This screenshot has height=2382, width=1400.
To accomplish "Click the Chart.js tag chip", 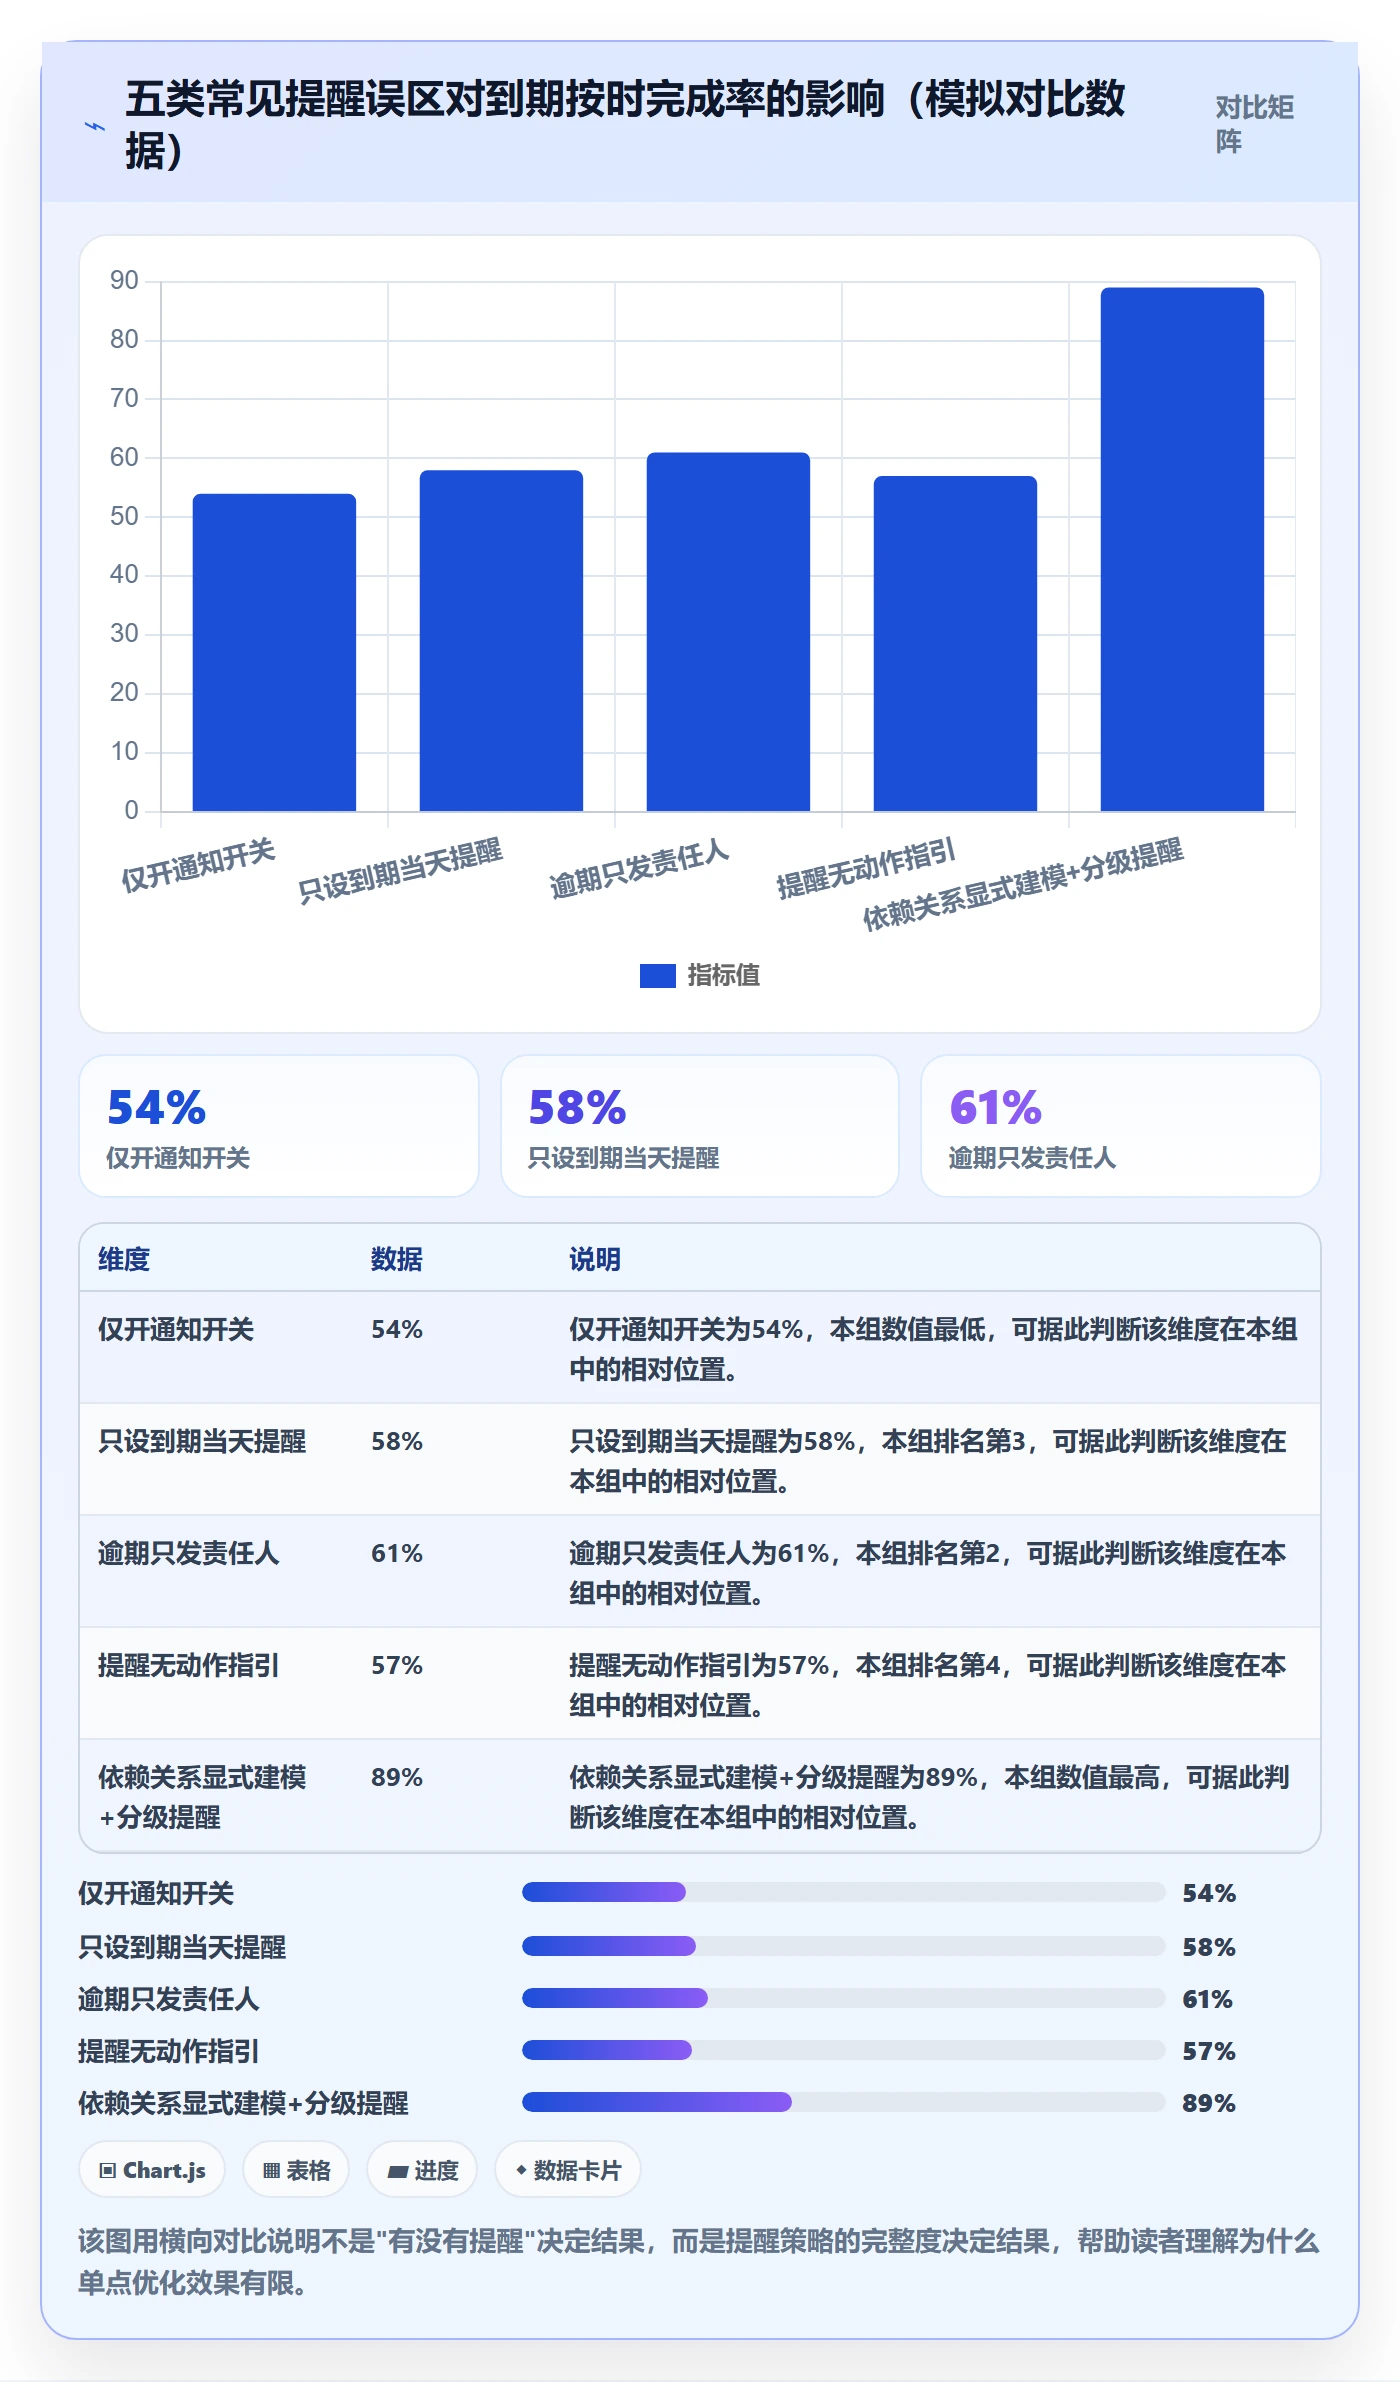I will (152, 2170).
